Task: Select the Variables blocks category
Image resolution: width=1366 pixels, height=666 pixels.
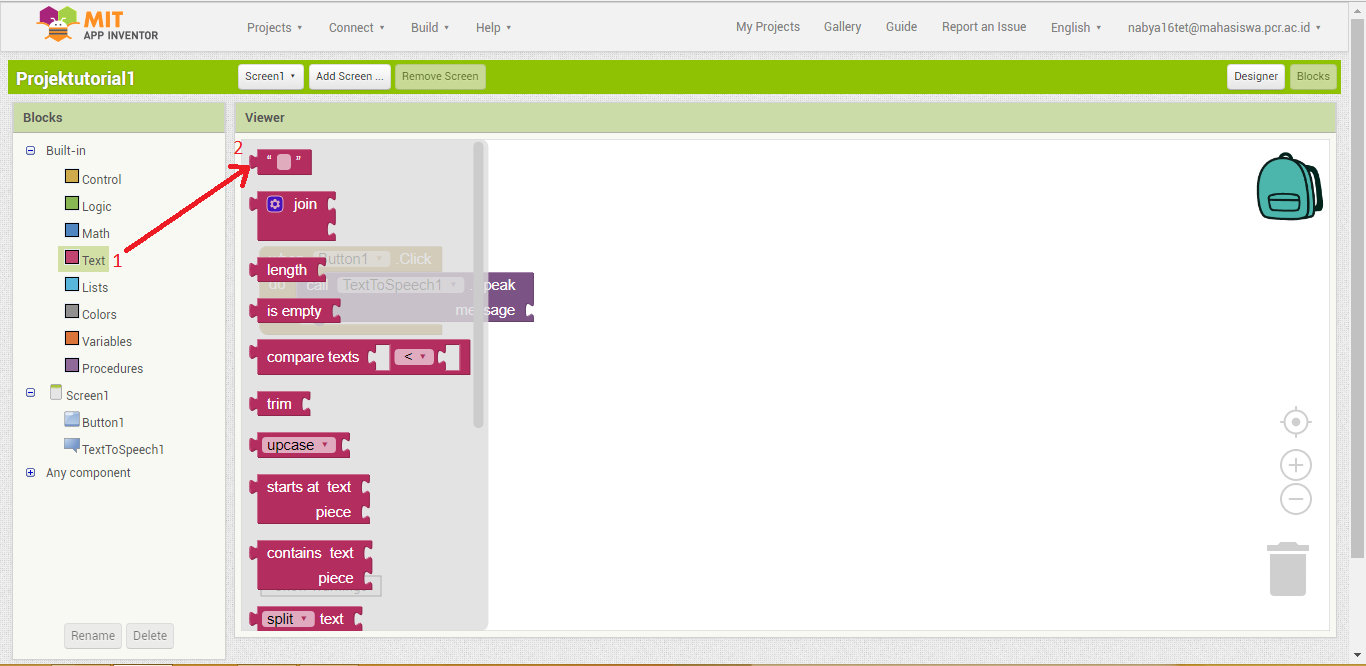Action: pyautogui.click(x=98, y=341)
